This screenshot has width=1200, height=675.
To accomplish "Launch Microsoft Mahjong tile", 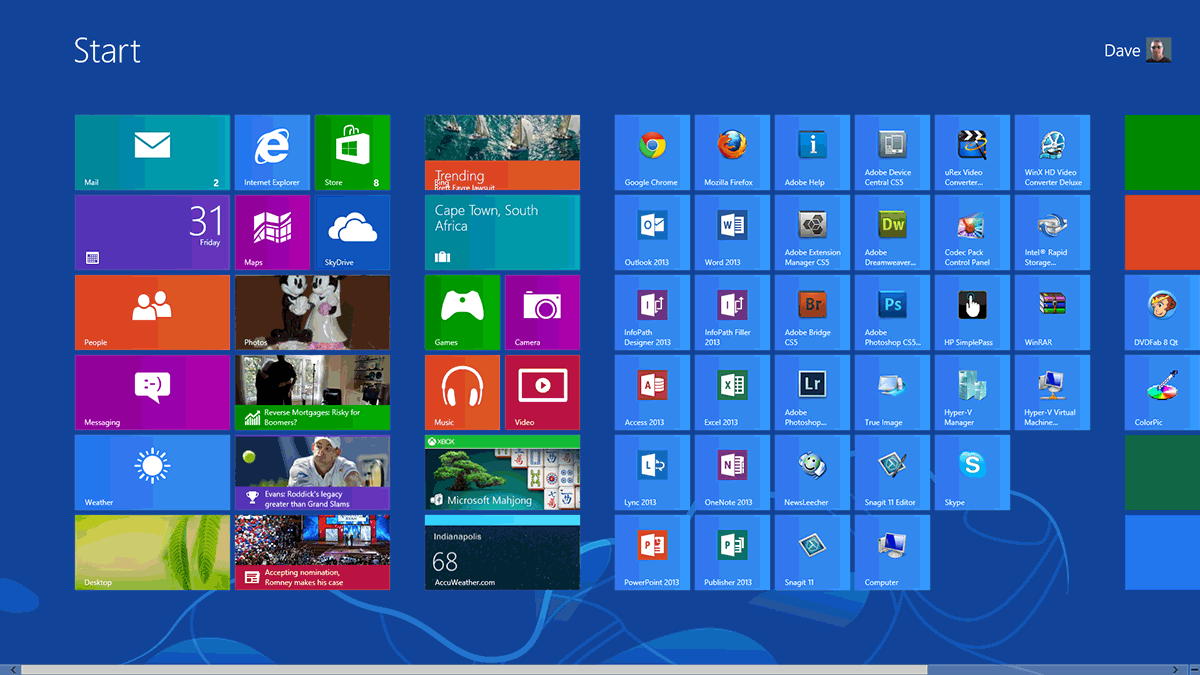I will tap(502, 472).
